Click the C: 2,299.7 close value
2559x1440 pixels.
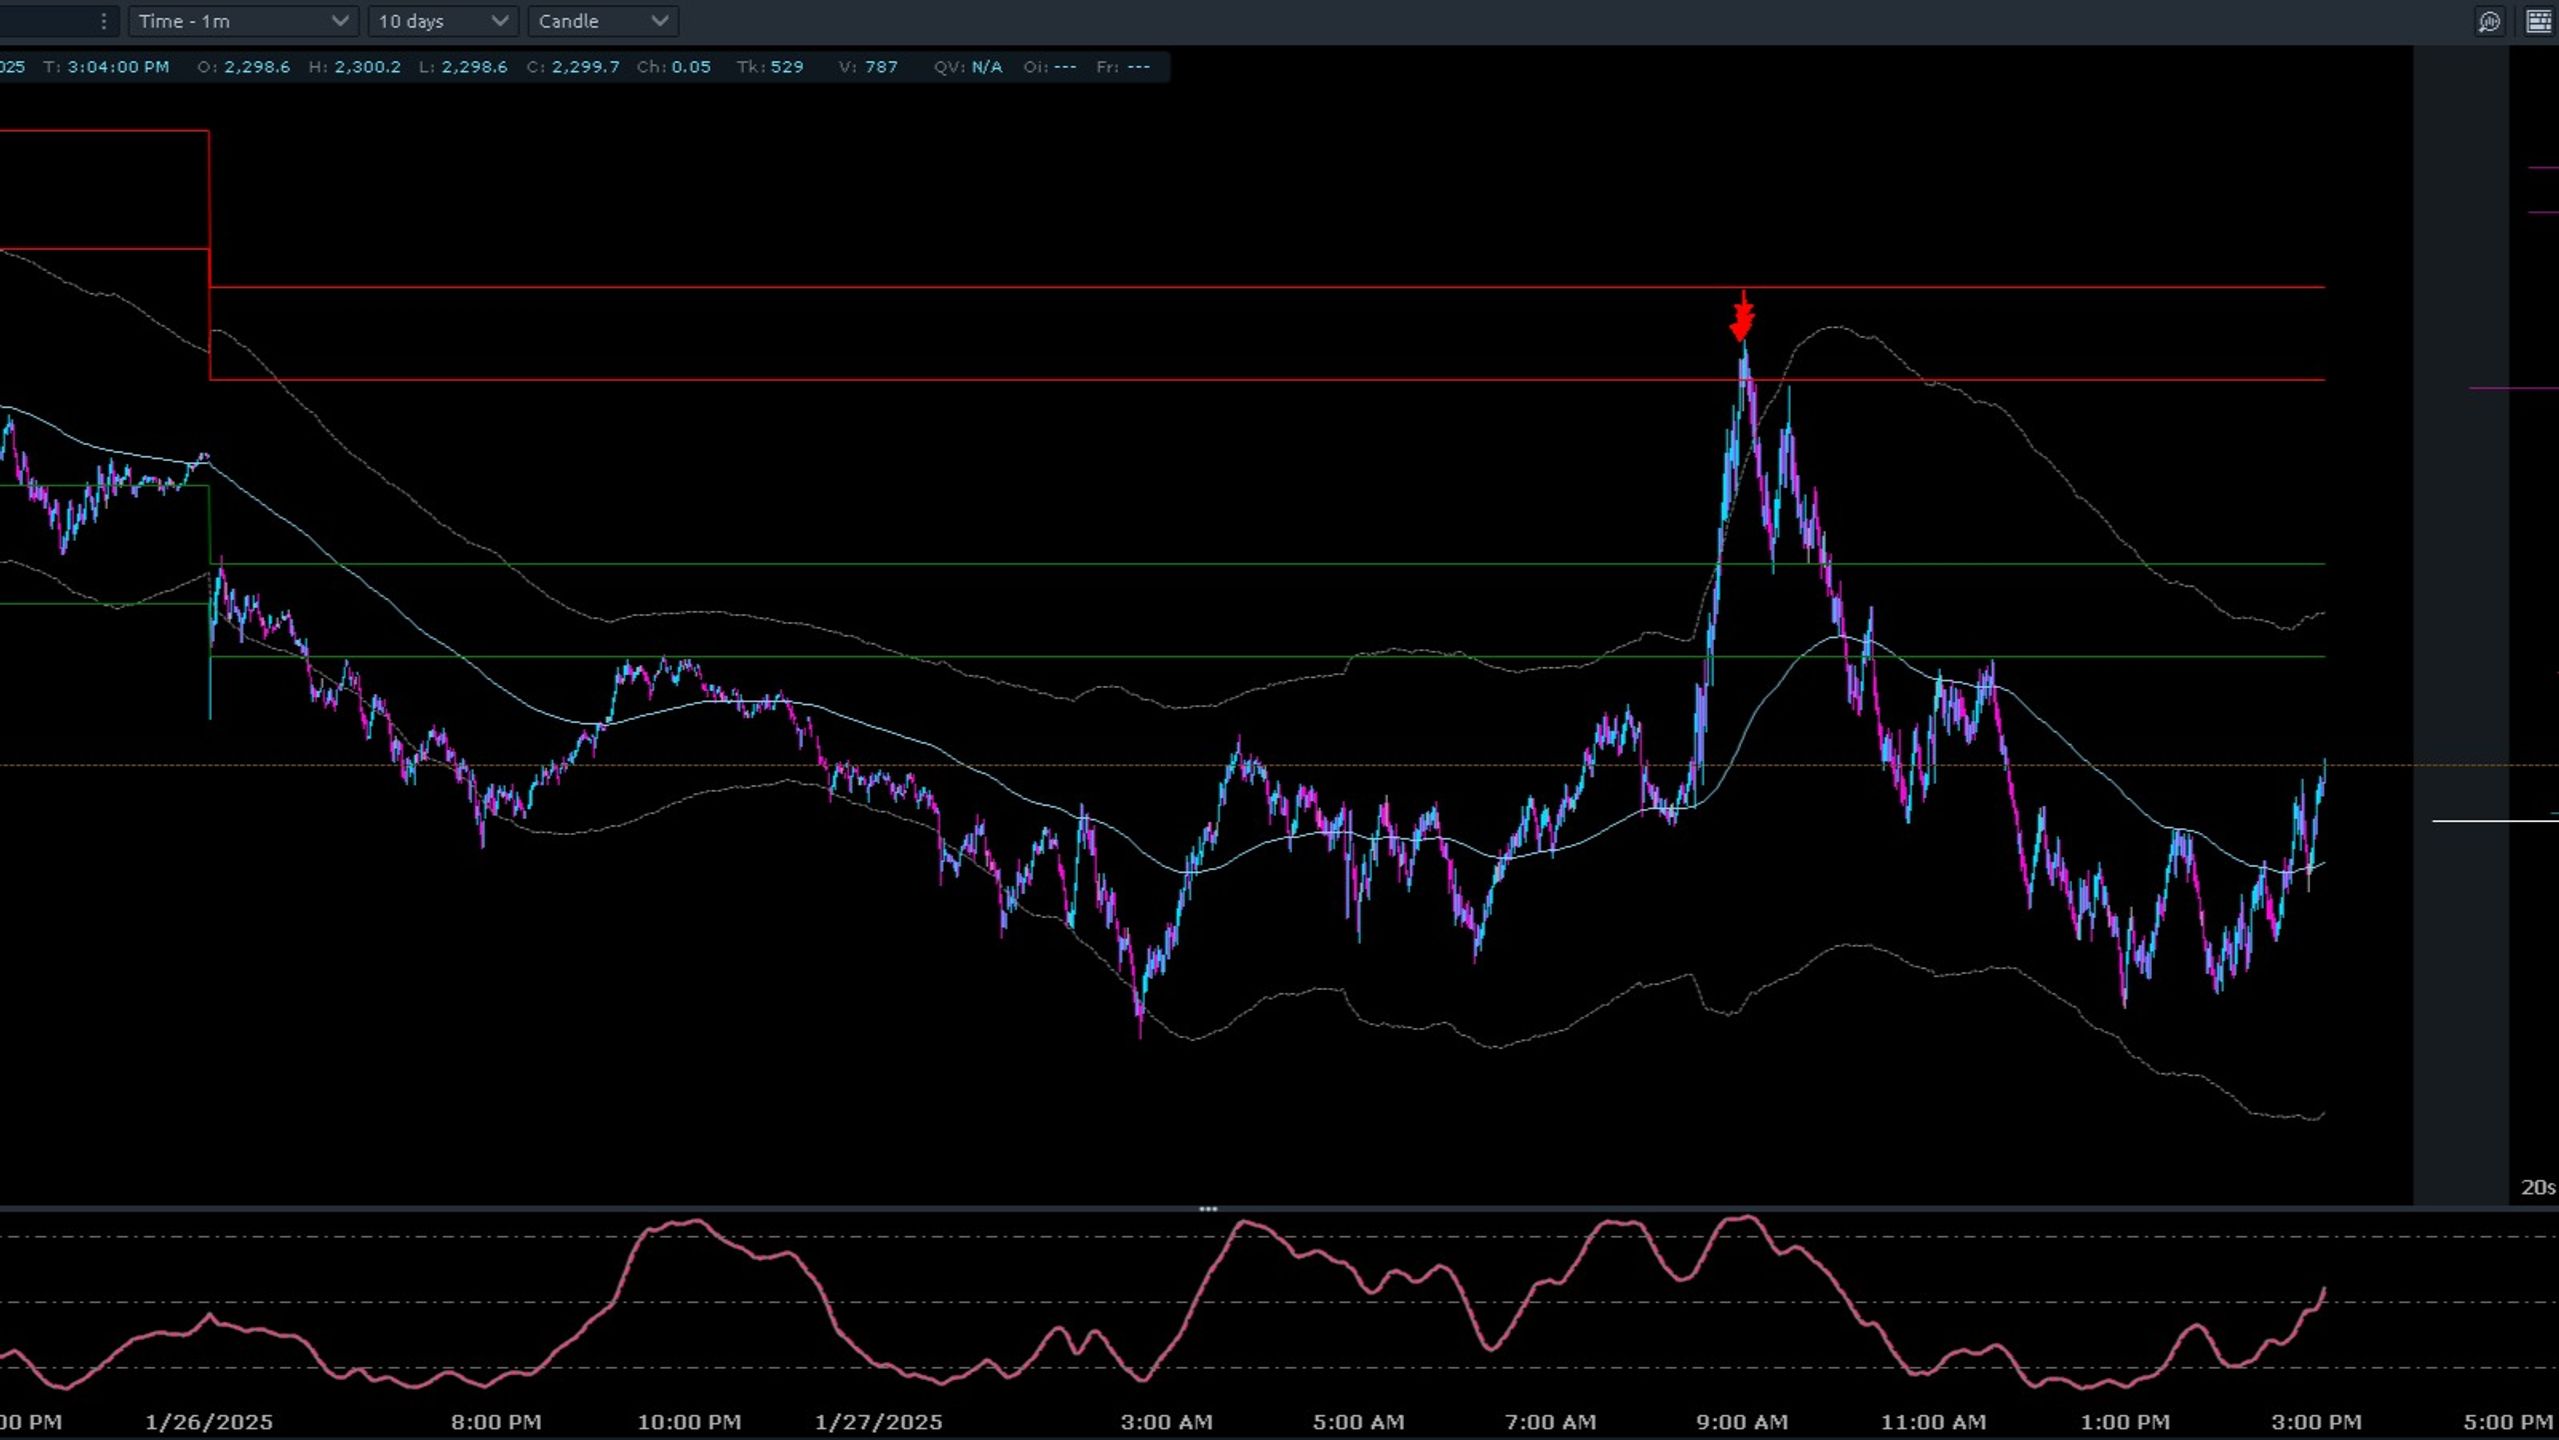[573, 67]
